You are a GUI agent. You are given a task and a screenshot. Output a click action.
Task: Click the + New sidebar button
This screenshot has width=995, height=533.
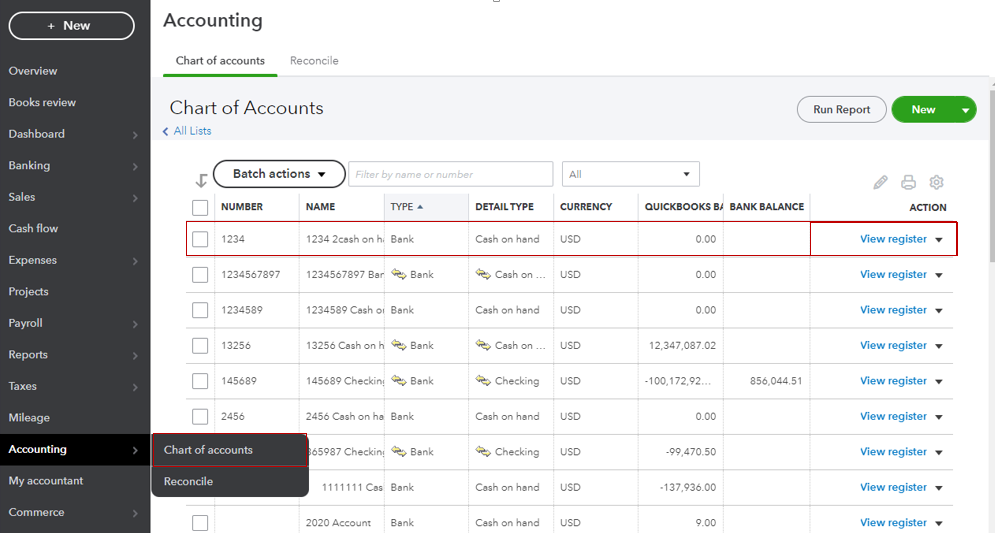pyautogui.click(x=71, y=26)
